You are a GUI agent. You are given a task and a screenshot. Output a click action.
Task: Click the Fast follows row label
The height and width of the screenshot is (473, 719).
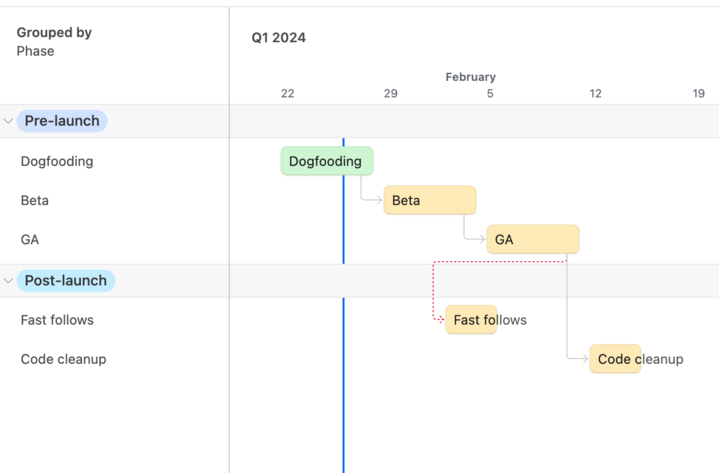pos(57,320)
